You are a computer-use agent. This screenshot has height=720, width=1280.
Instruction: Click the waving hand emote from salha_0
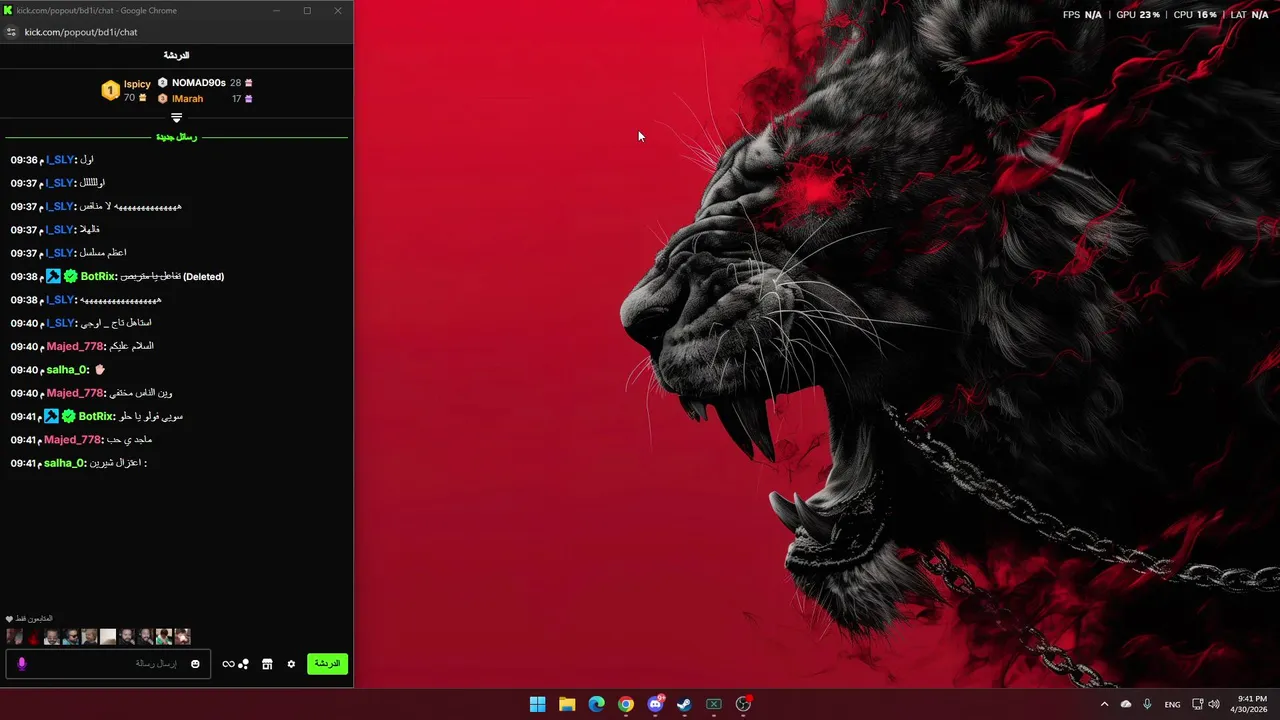click(100, 370)
